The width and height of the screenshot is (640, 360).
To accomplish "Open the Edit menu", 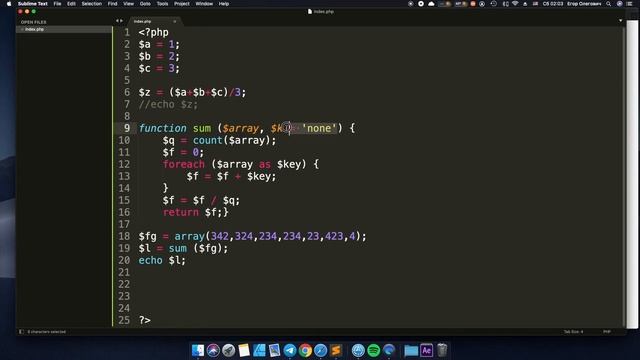I will coord(71,4).
